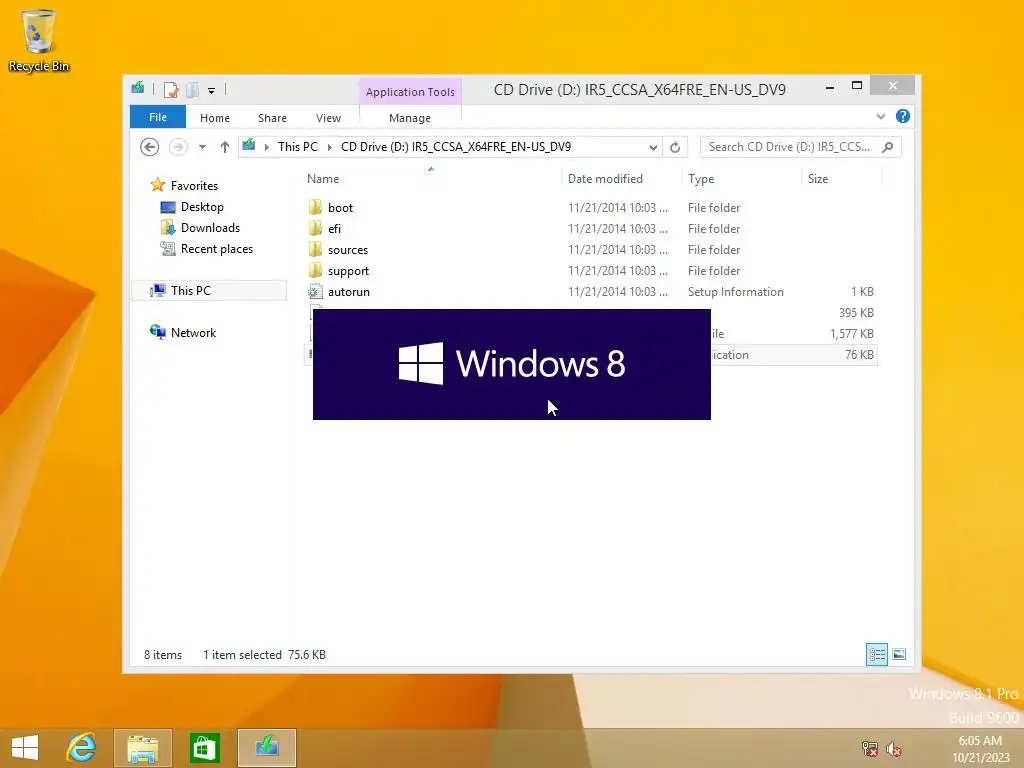Click the New folder quick access icon
Image resolution: width=1024 pixels, height=768 pixels.
[x=192, y=89]
